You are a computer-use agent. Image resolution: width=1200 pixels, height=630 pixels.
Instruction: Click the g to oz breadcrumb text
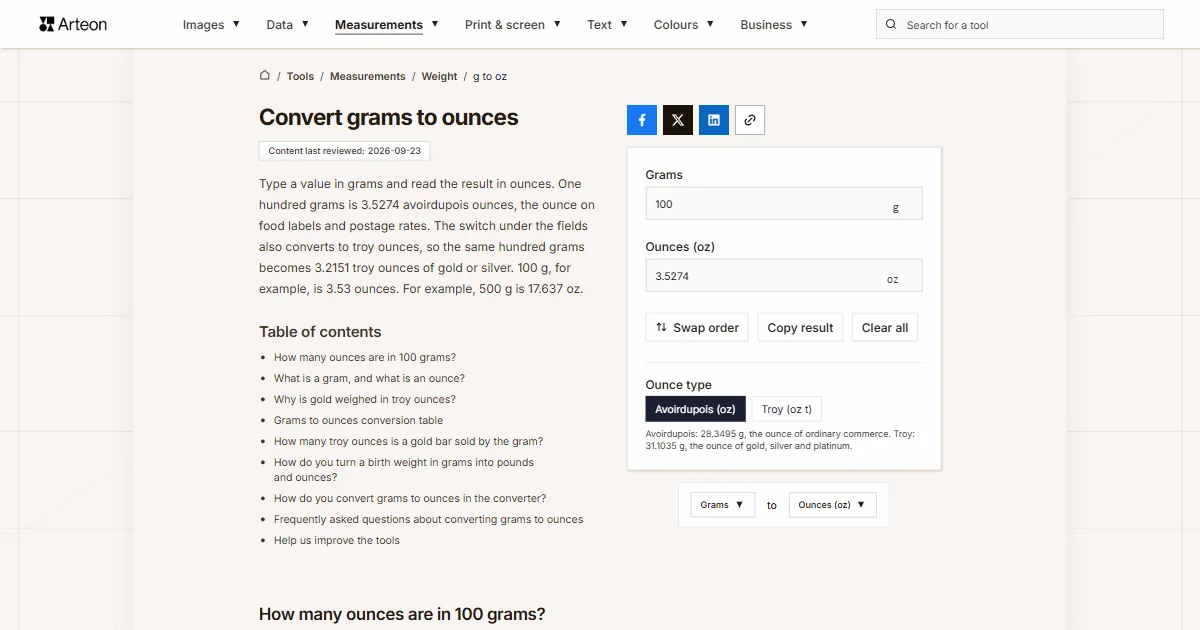[490, 76]
